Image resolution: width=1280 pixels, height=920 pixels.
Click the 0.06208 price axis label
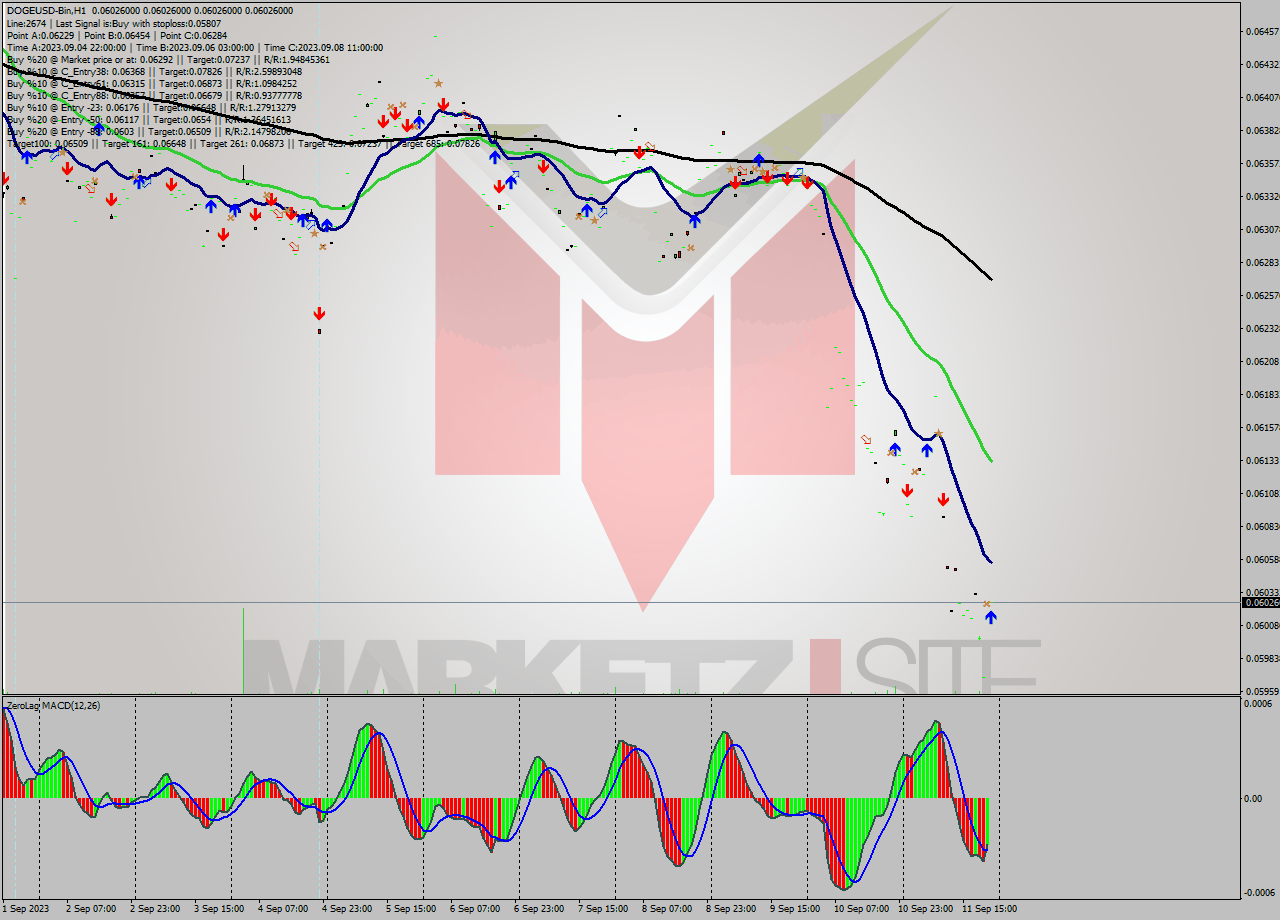pos(1263,361)
